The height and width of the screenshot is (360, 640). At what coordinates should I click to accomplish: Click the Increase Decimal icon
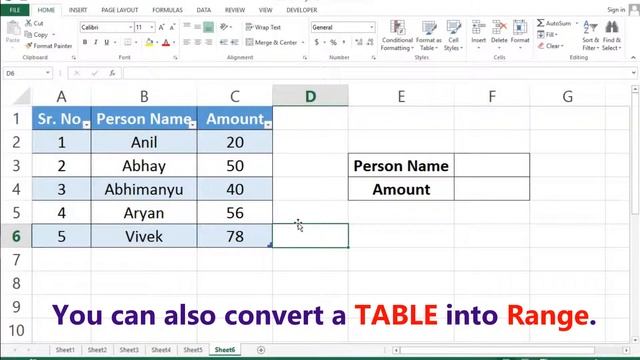click(x=359, y=42)
